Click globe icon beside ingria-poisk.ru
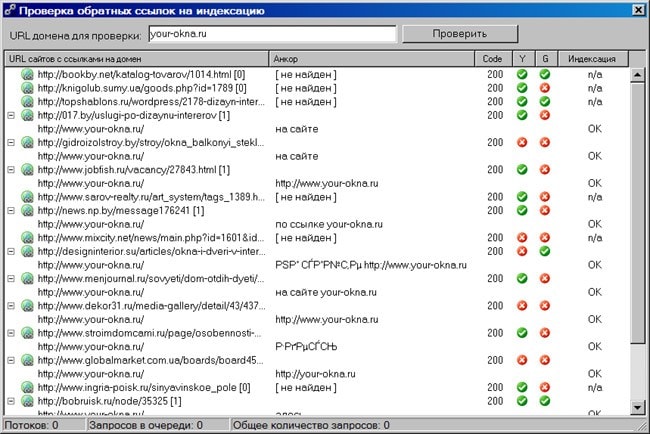 [27, 387]
